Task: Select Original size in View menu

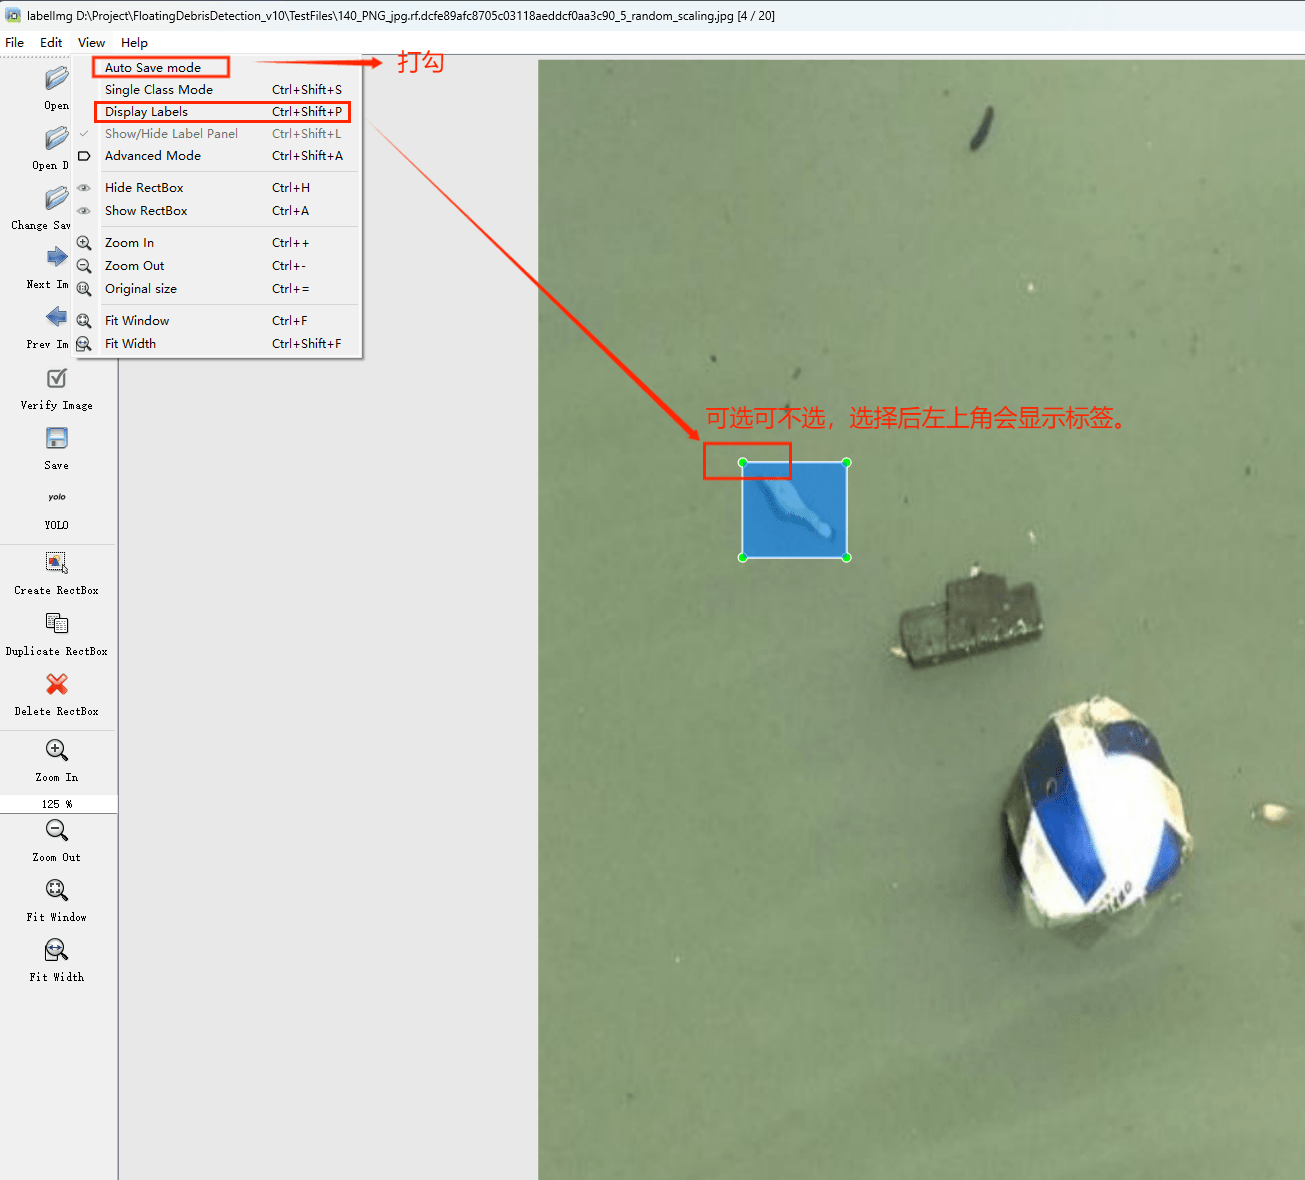Action: [x=218, y=289]
